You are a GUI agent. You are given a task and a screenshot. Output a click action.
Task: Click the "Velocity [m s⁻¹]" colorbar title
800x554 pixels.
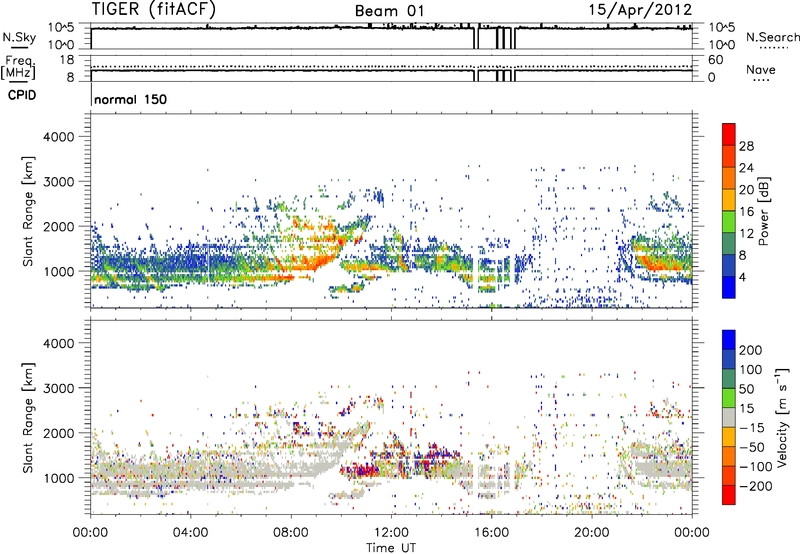click(x=782, y=417)
